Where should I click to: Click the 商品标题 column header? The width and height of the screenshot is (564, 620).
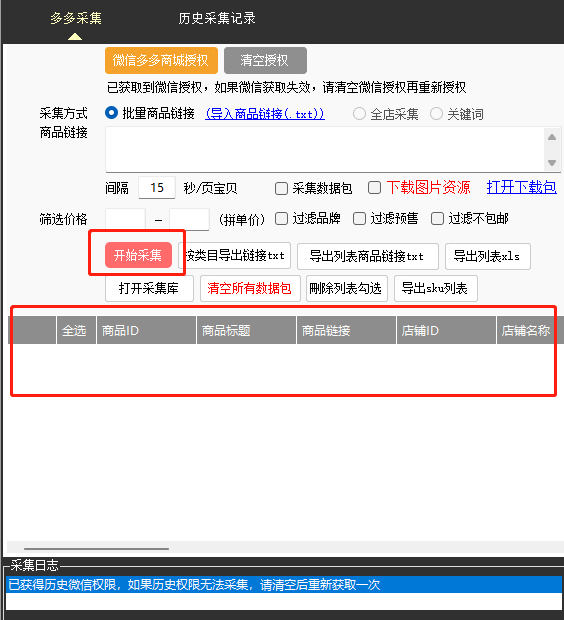246,330
